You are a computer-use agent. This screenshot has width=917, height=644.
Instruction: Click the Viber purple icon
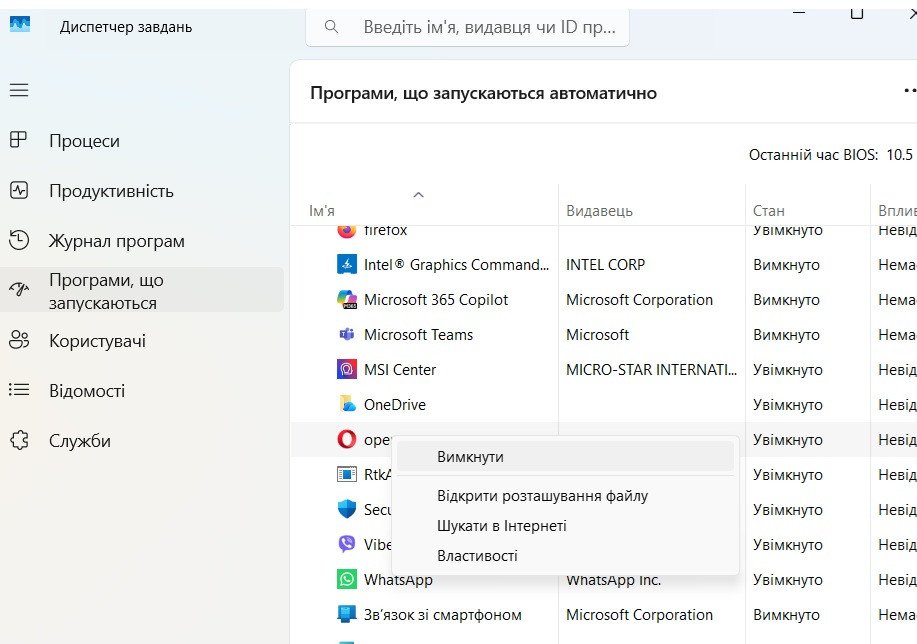coord(347,544)
